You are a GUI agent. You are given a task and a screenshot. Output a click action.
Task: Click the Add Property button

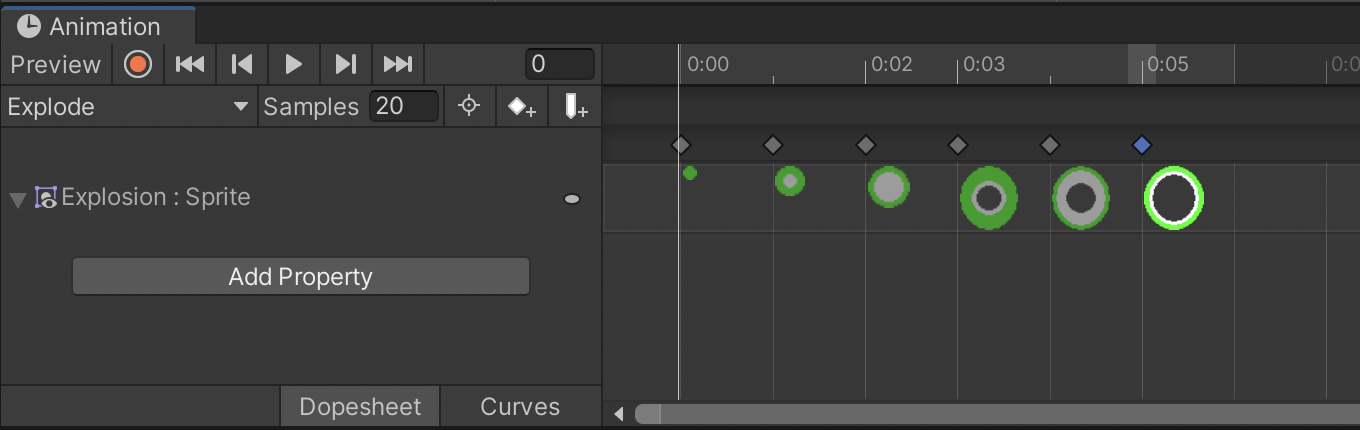pos(300,277)
